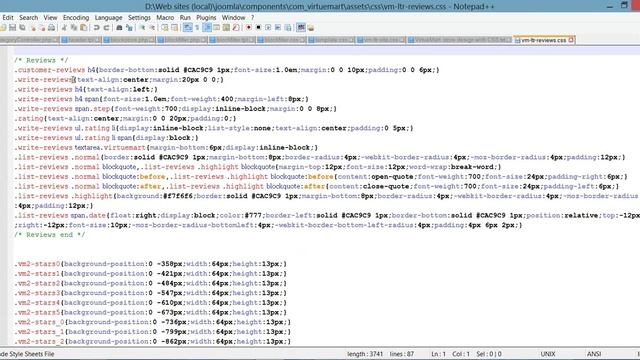Switch to the template.css tab

click(331, 40)
